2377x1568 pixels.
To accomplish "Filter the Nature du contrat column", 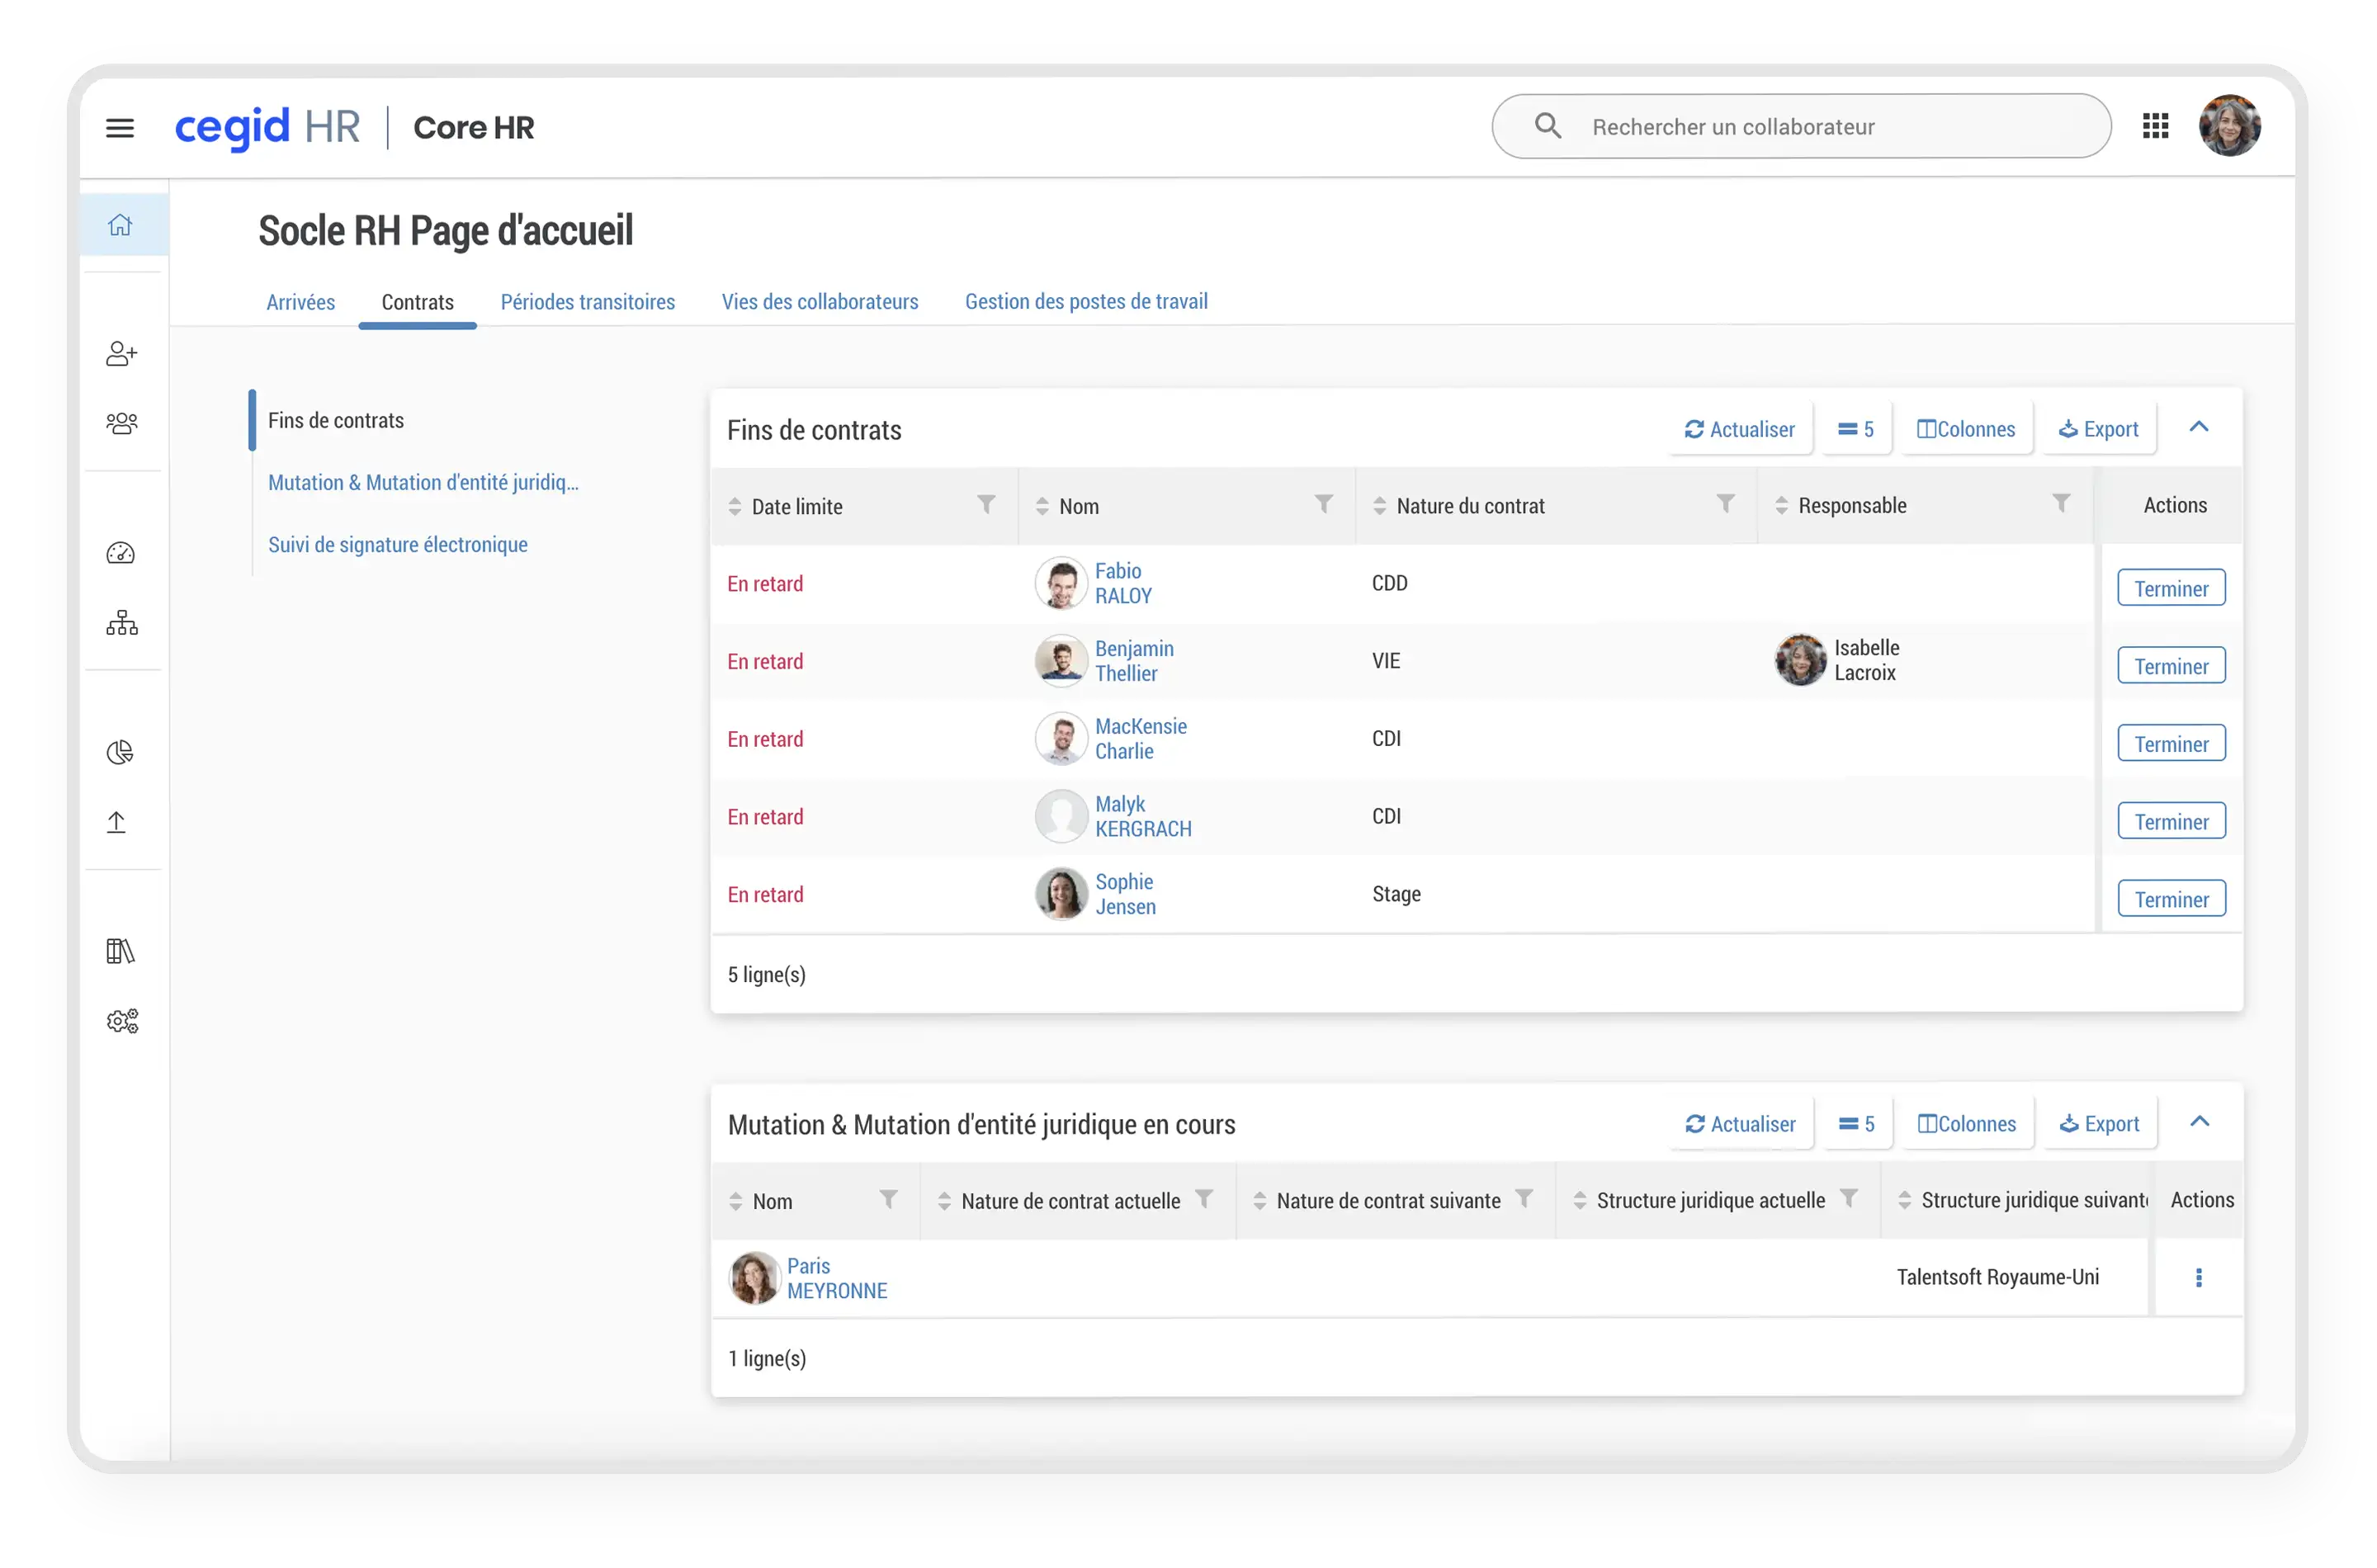I will 1725,504.
